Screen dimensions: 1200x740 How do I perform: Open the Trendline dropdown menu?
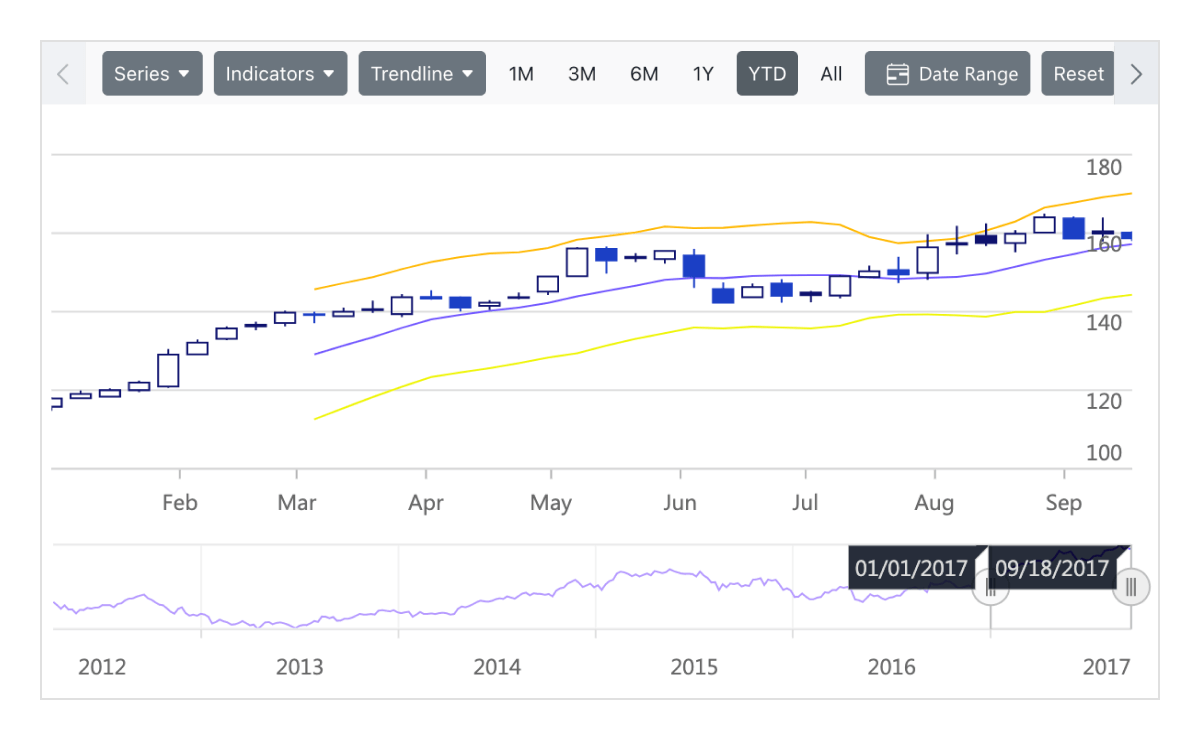click(422, 73)
